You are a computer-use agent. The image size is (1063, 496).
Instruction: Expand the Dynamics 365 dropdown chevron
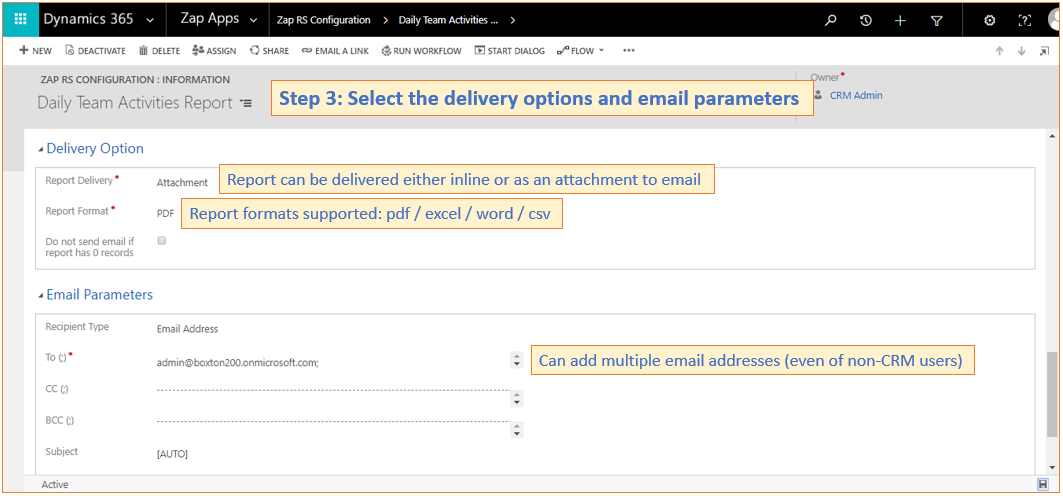click(x=150, y=20)
